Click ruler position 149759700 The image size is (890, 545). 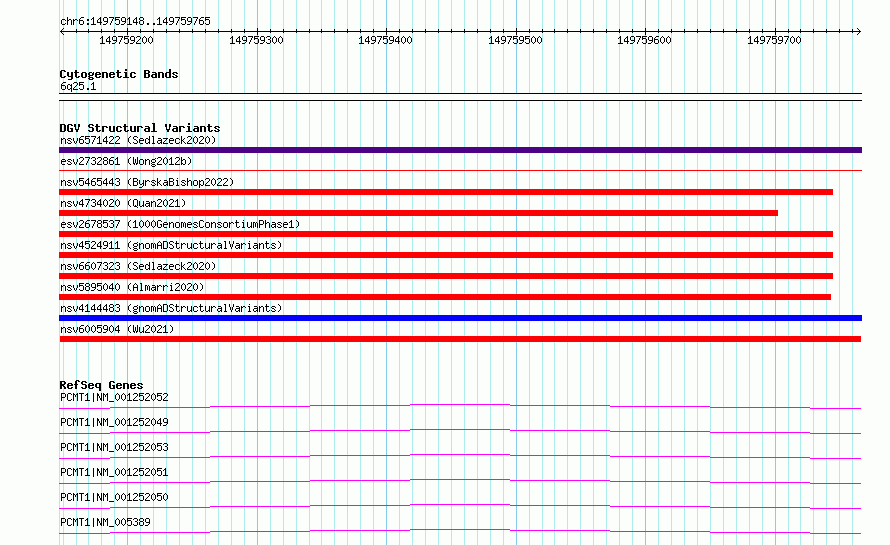click(774, 40)
